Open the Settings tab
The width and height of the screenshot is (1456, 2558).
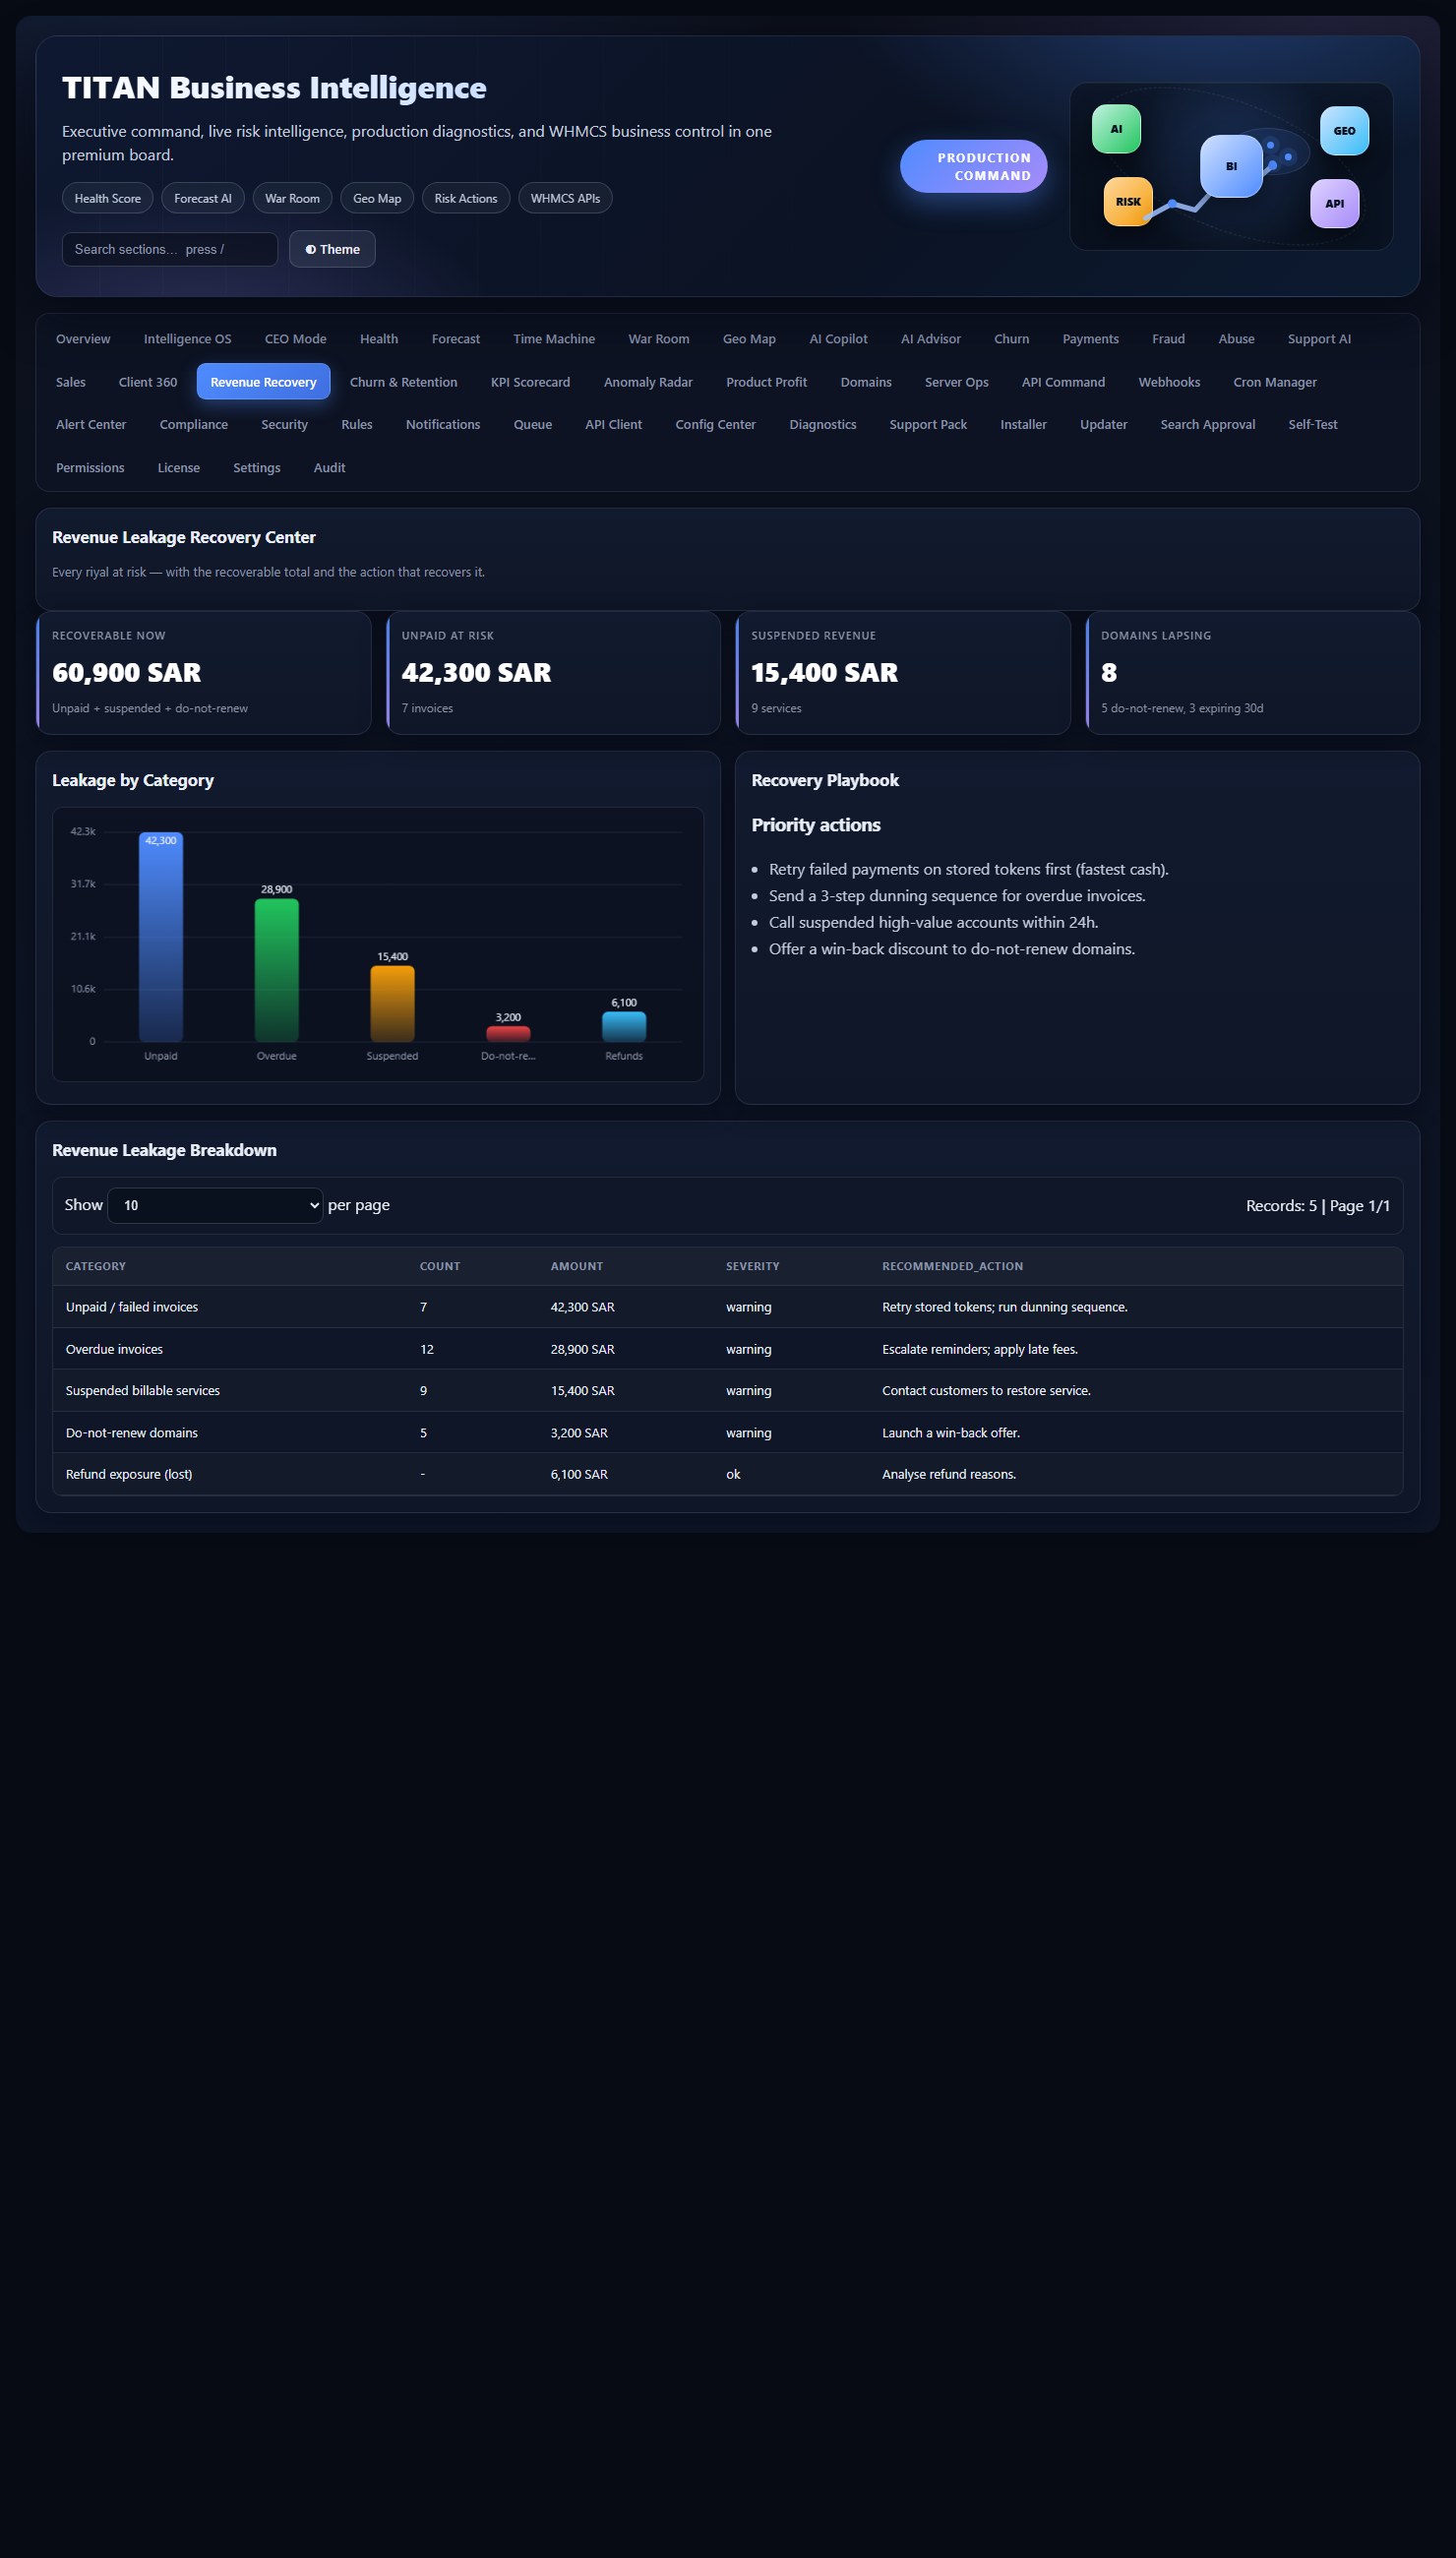256,467
